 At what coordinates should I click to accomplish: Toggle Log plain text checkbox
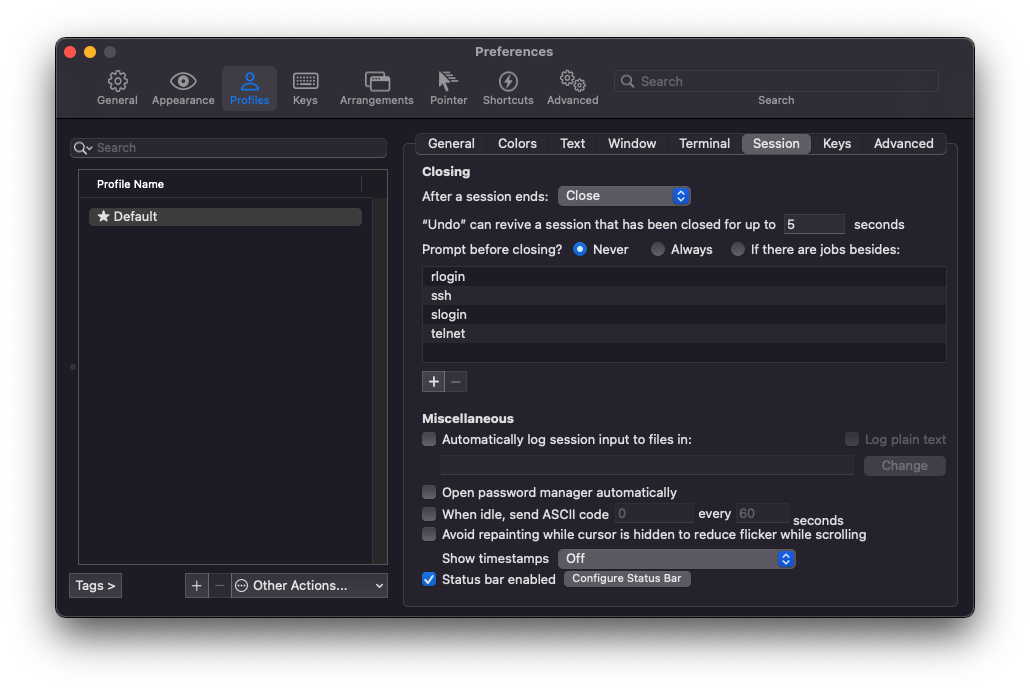[x=852, y=439]
